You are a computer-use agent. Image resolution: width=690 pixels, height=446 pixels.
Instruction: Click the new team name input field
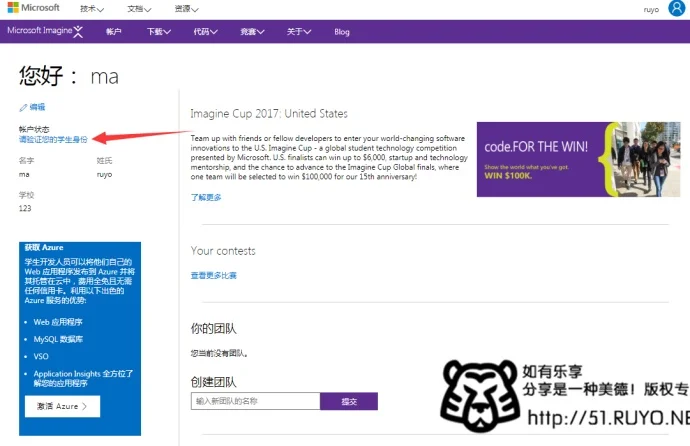click(x=255, y=401)
